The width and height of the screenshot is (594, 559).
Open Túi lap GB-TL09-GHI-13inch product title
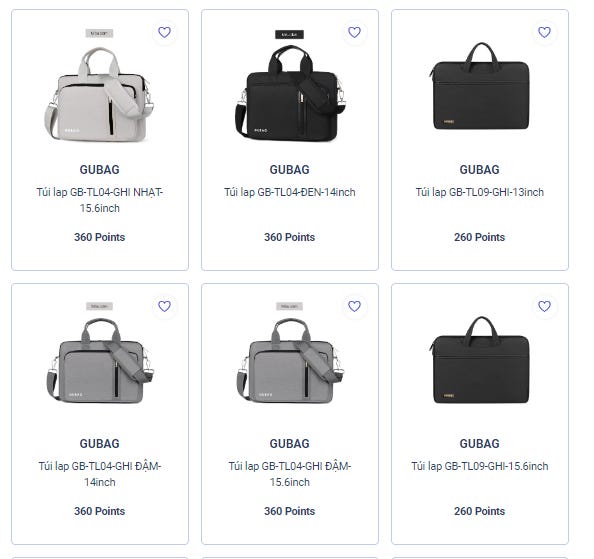point(480,192)
